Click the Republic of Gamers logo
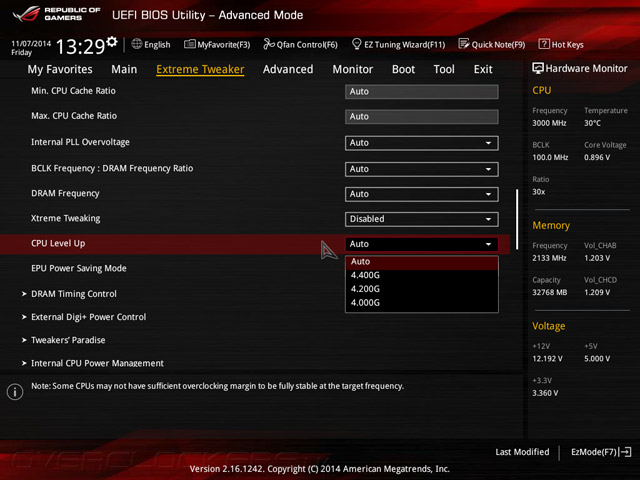The image size is (640, 480). coord(56,14)
